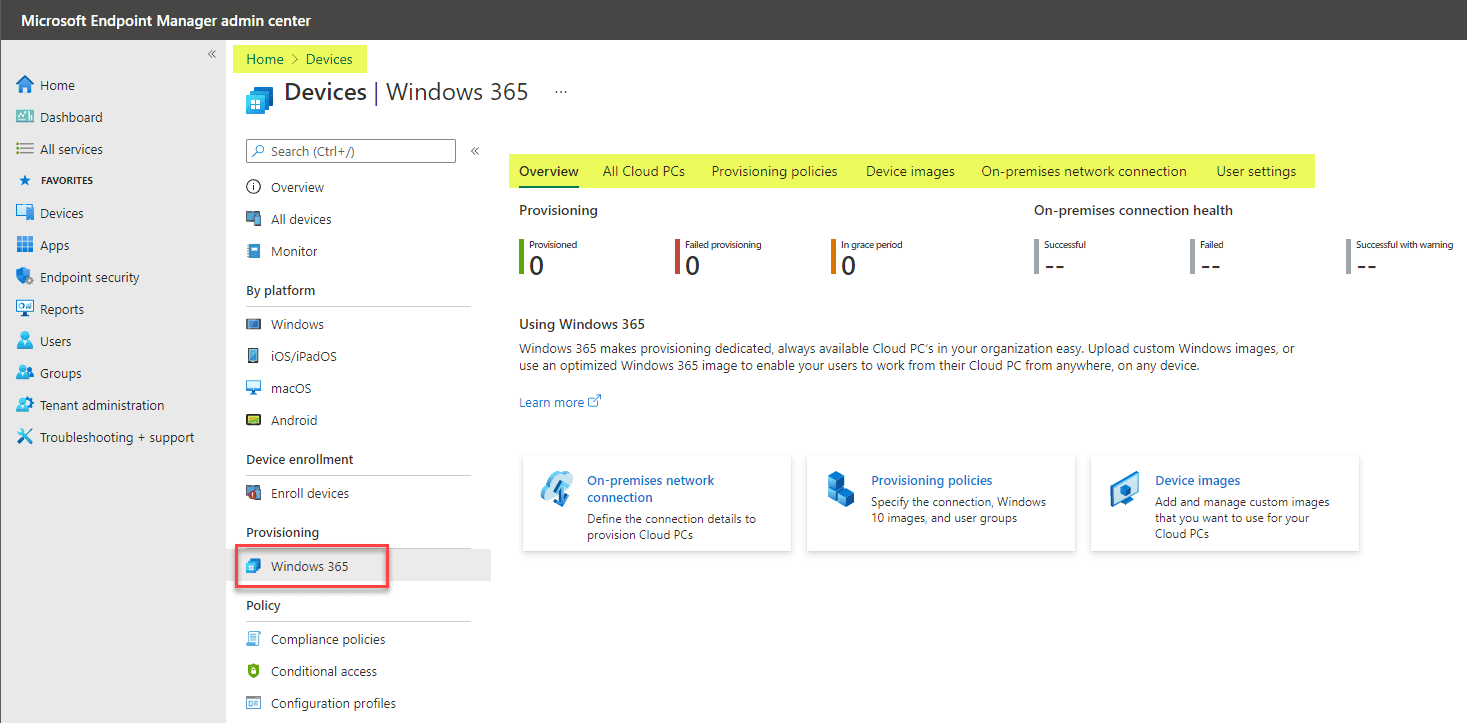Viewport: 1467px width, 723px height.
Task: Collapse the left navigation pane with the chevron
Action: 211,54
